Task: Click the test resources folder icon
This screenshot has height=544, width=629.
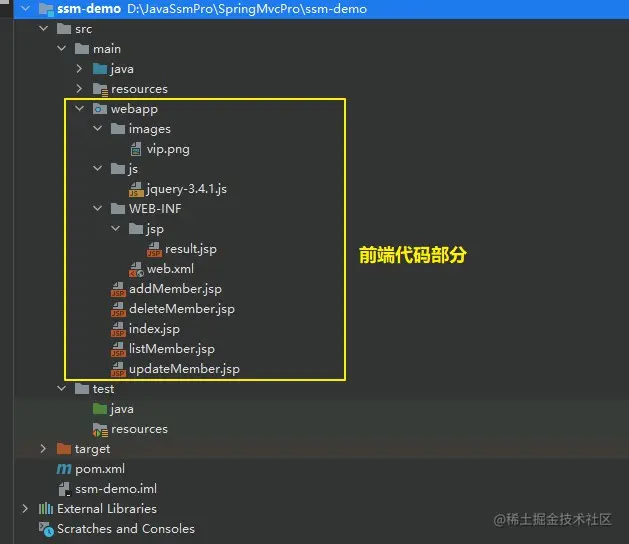Action: pos(100,429)
